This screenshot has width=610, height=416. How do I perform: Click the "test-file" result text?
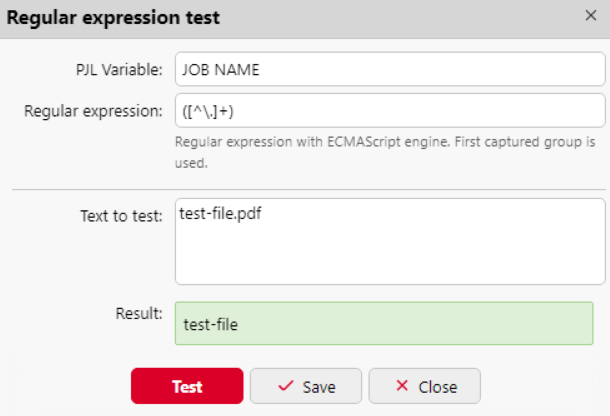click(211, 325)
